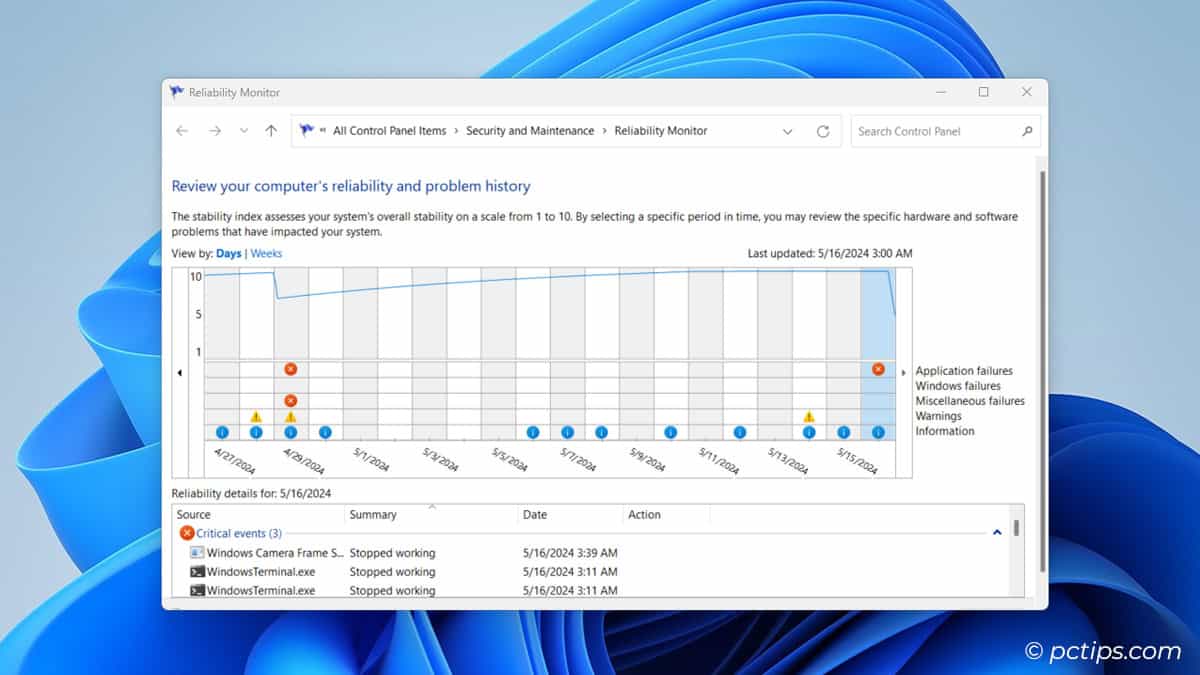Image resolution: width=1200 pixels, height=675 pixels.
Task: Click the up one level arrow
Action: [x=270, y=131]
